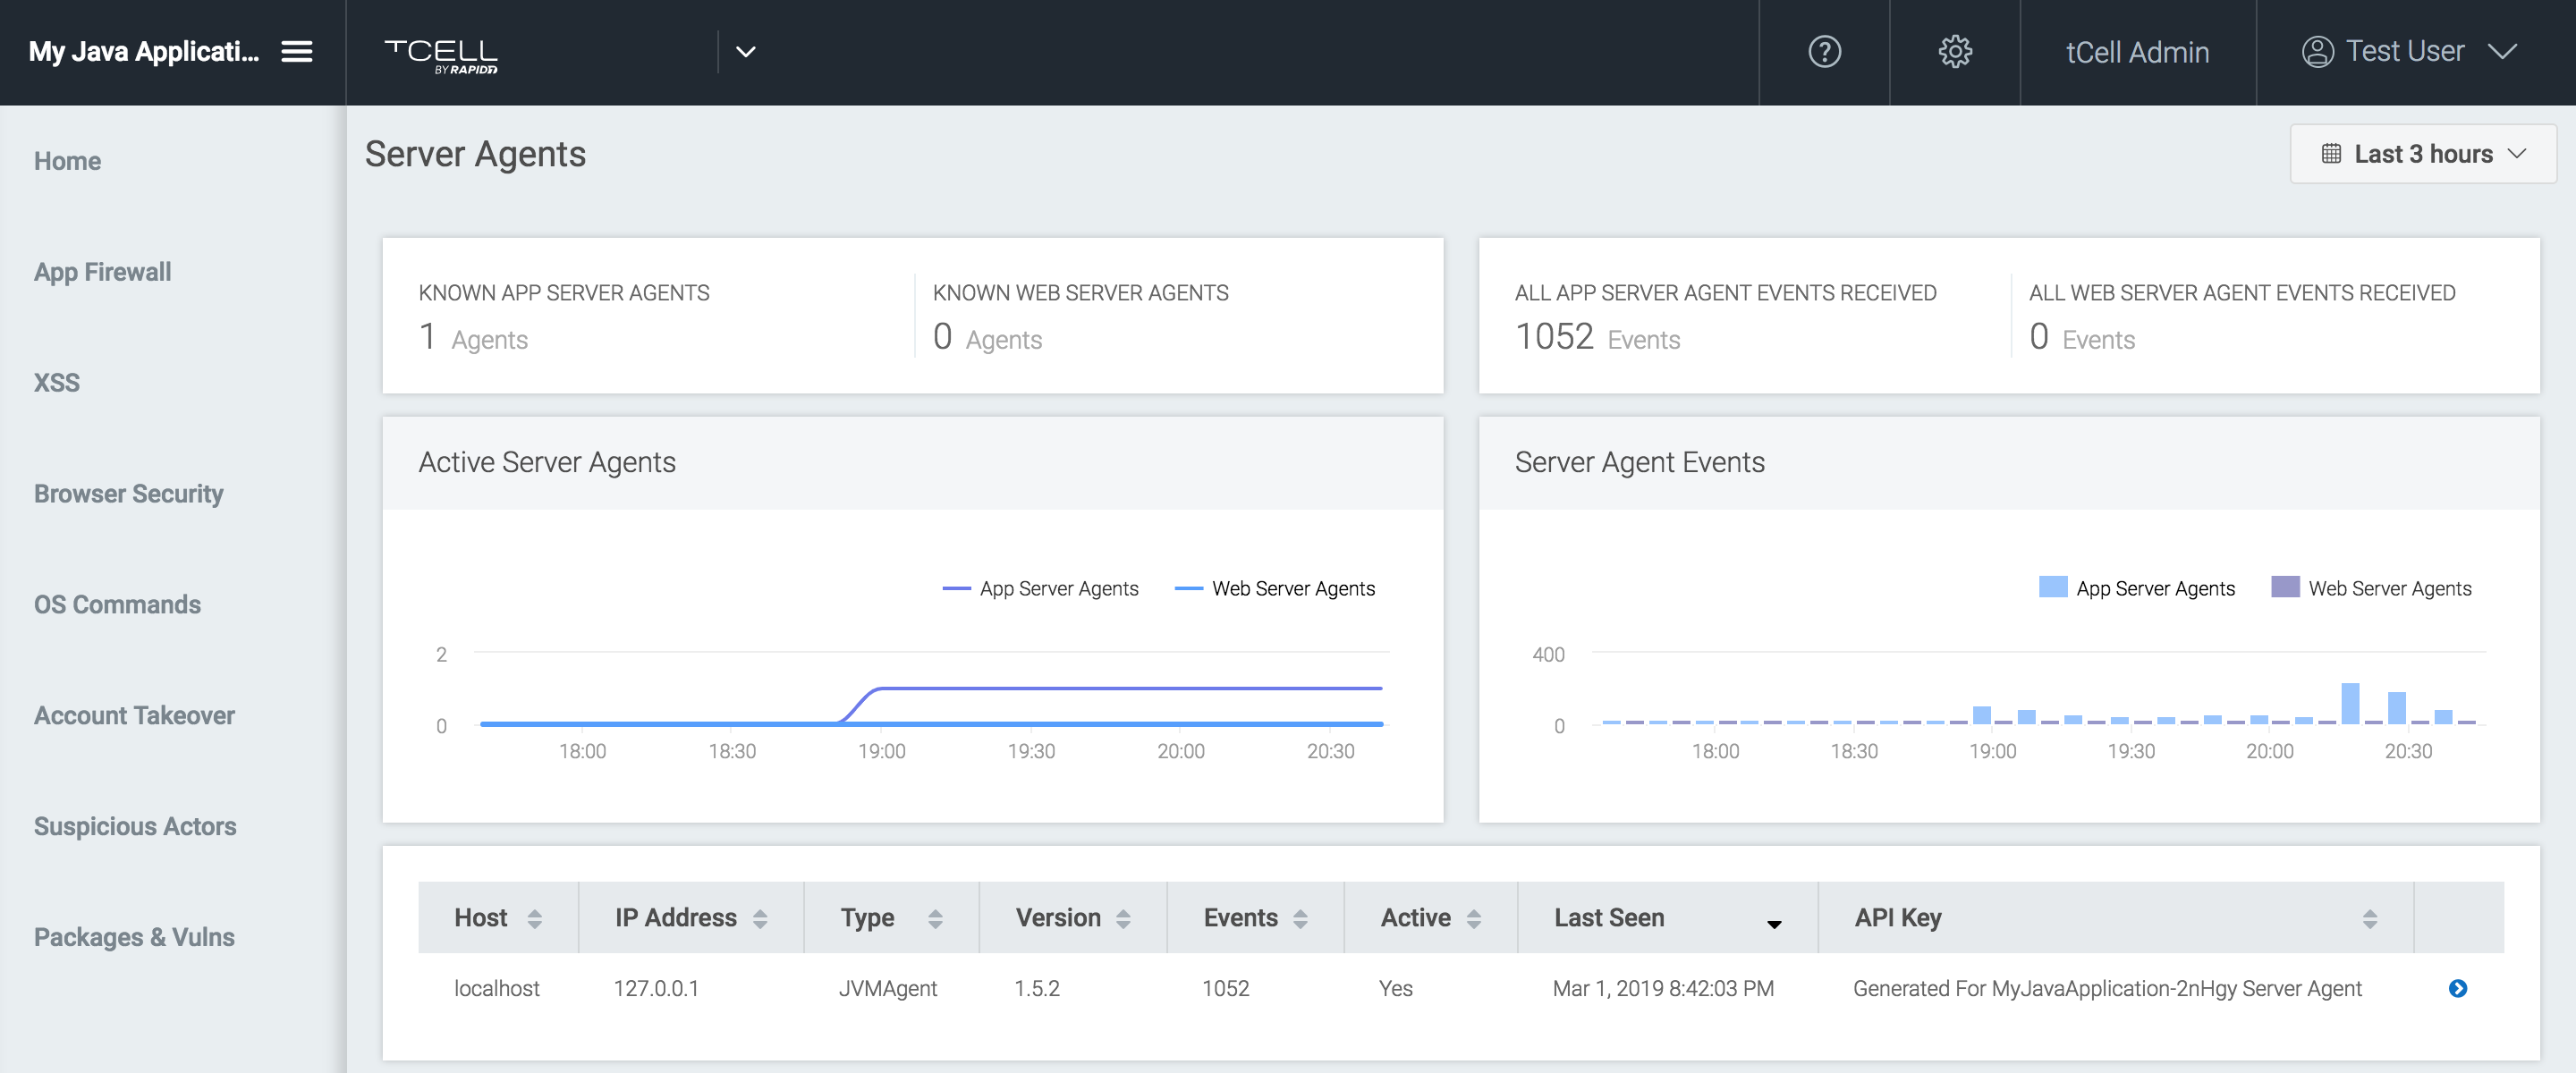Sort table by IP Address arrows
The image size is (2576, 1073).
[760, 918]
